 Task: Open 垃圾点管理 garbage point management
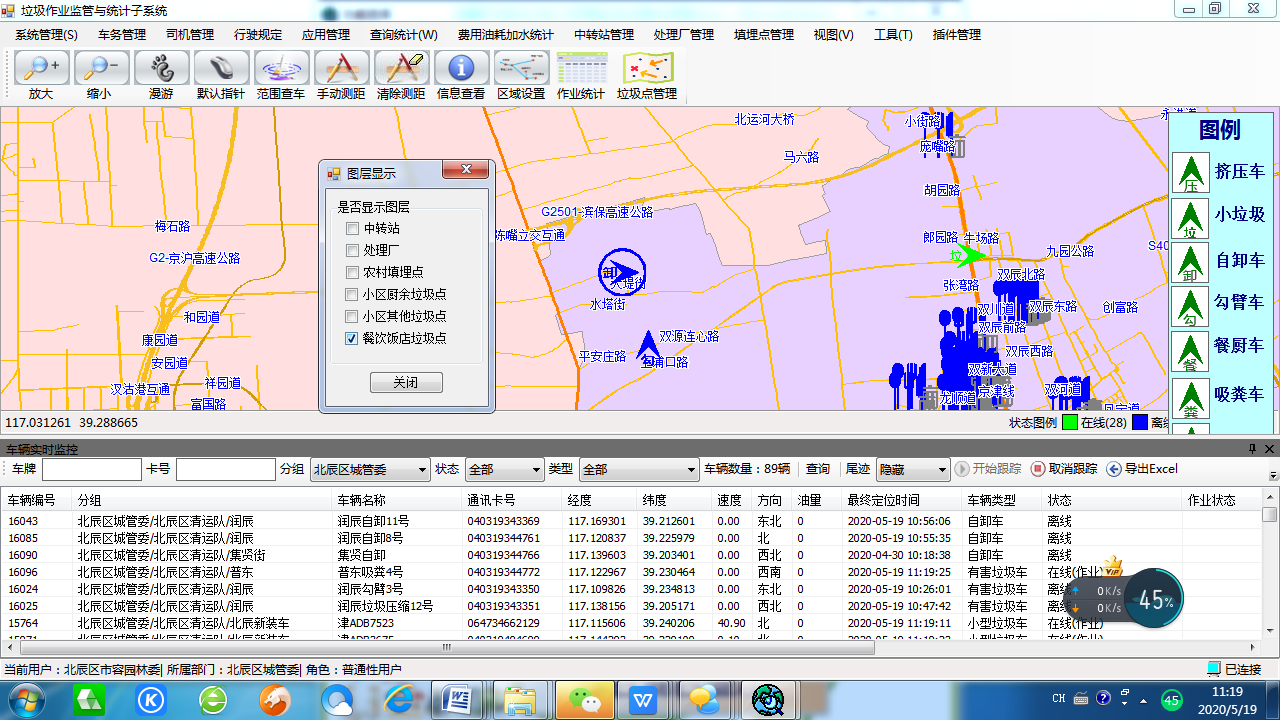(647, 69)
